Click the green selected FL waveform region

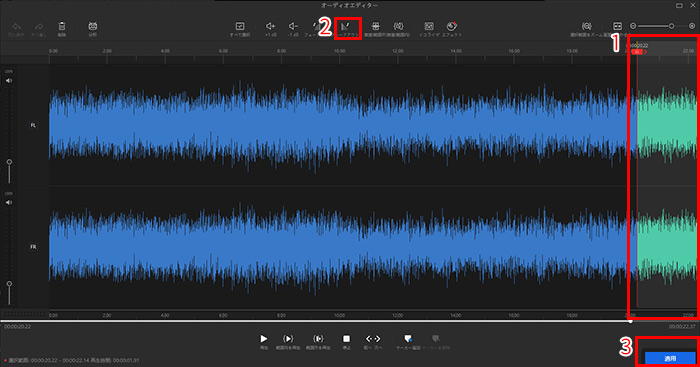coord(667,125)
